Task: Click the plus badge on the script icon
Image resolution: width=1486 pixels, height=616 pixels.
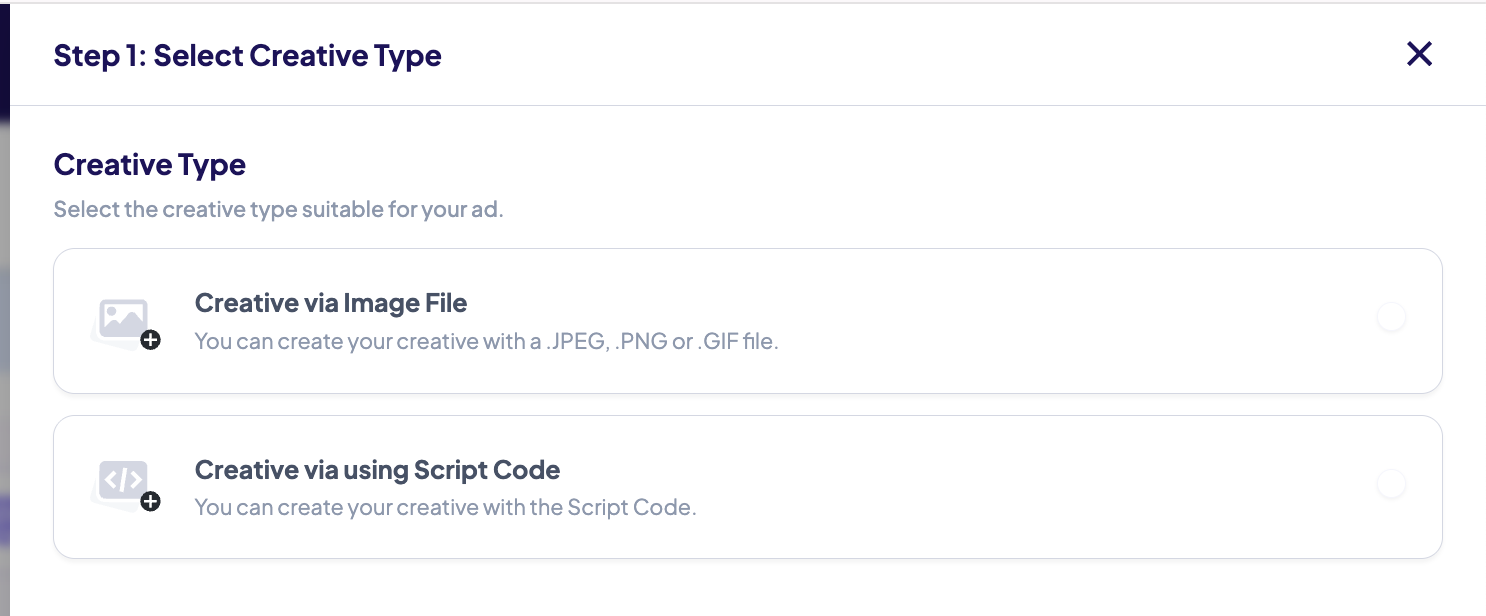Action: pyautogui.click(x=151, y=501)
